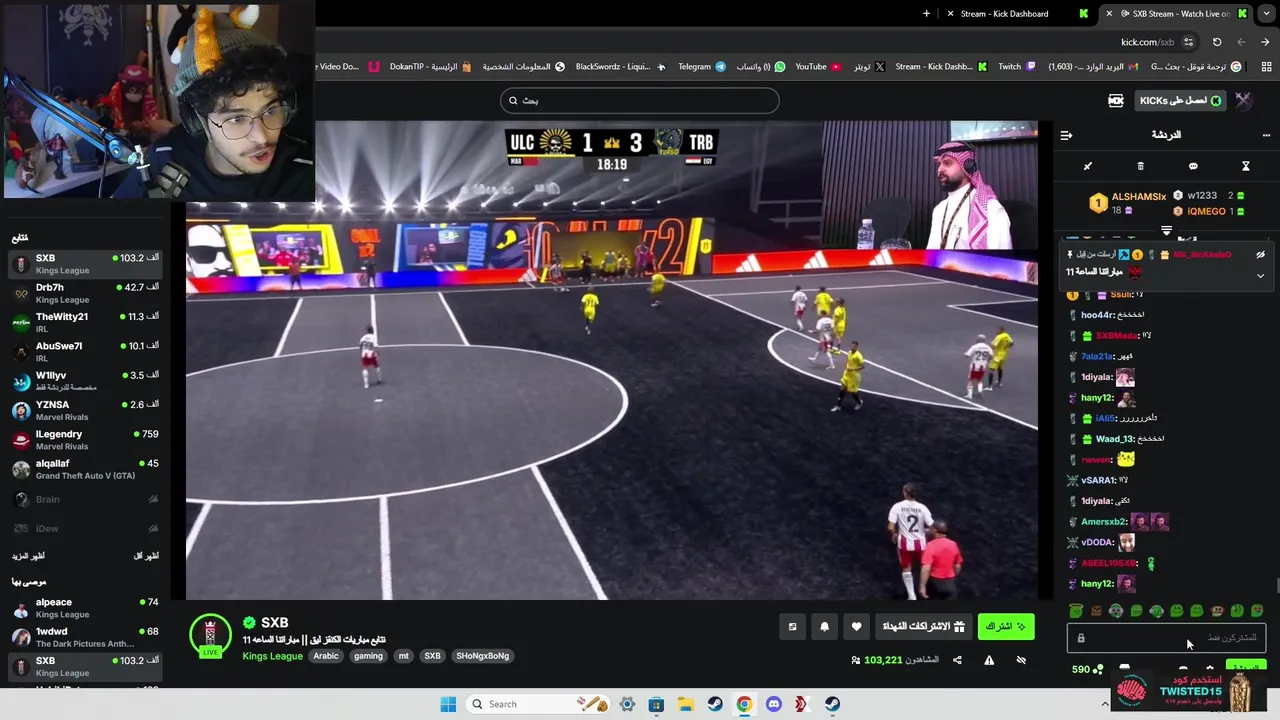This screenshot has width=1280, height=720.
Task: Toggle notifications bell for SXB
Action: (x=824, y=627)
